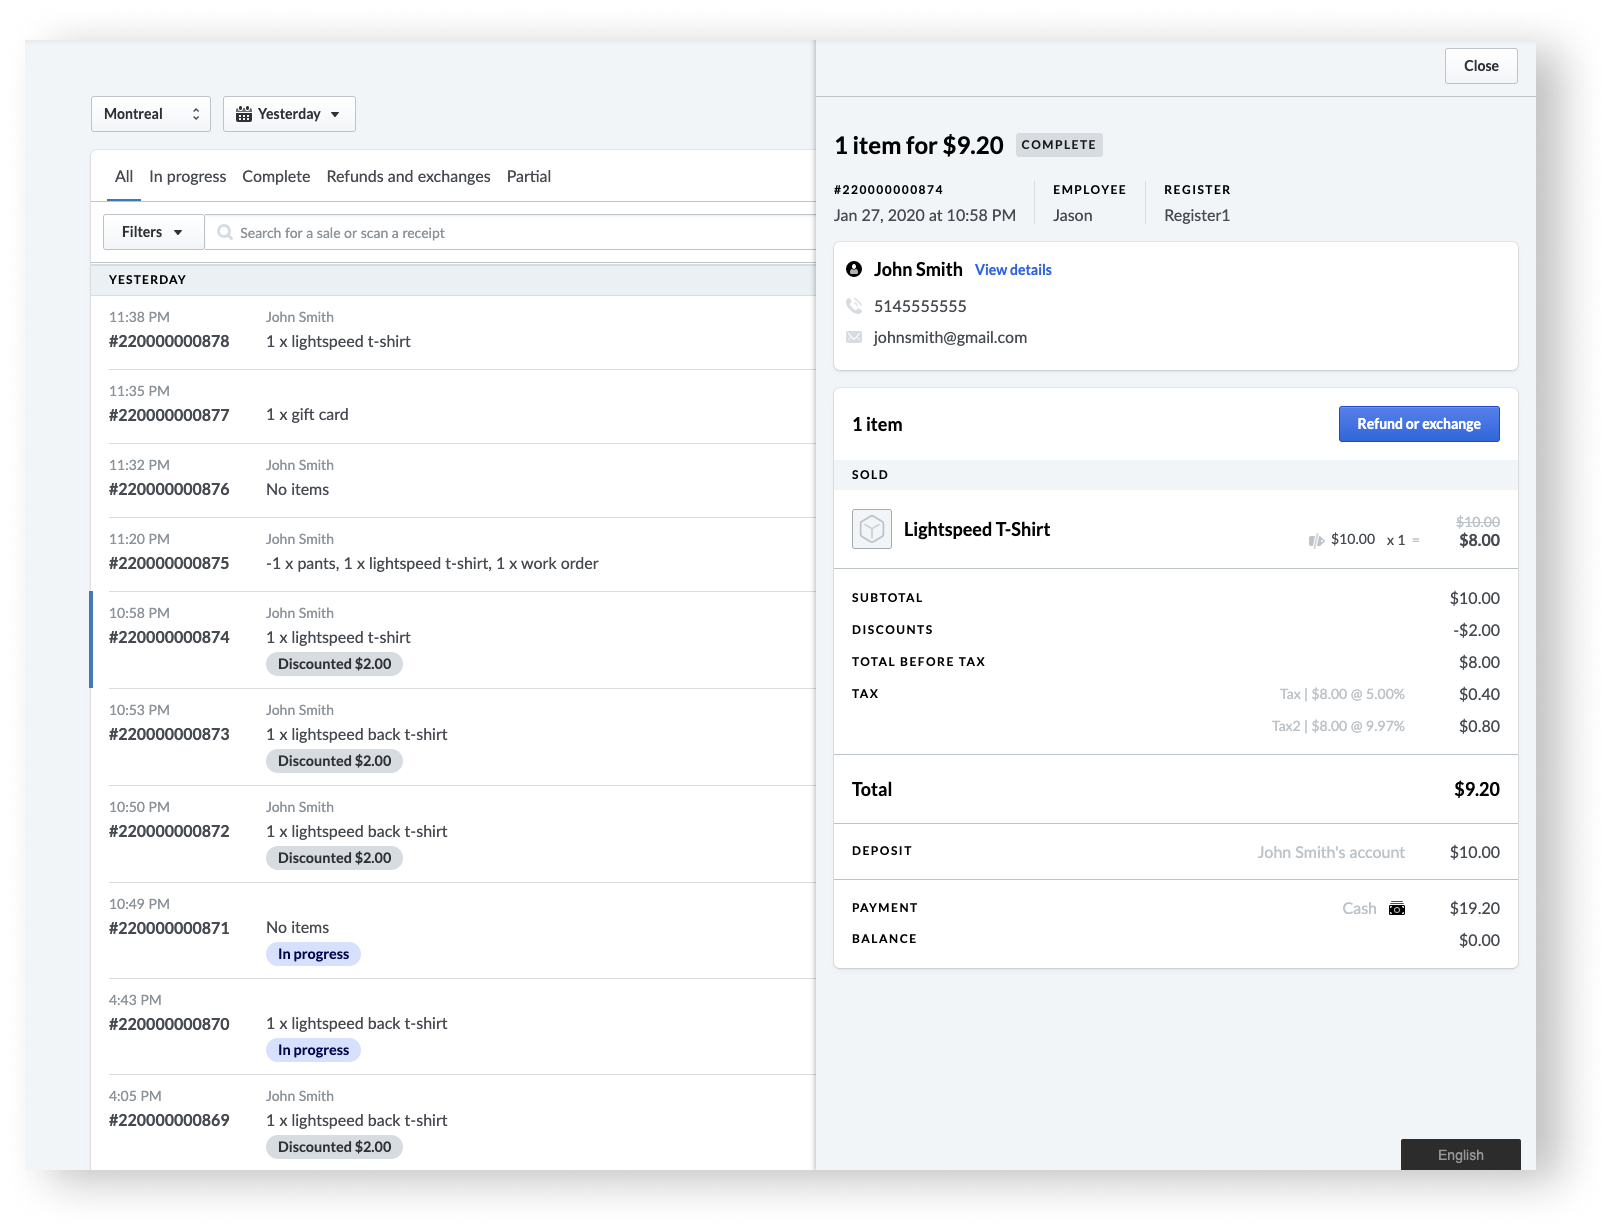Open sale #220000000869 from 4:05 PM
This screenshot has width=1611, height=1230.
pos(453,1122)
